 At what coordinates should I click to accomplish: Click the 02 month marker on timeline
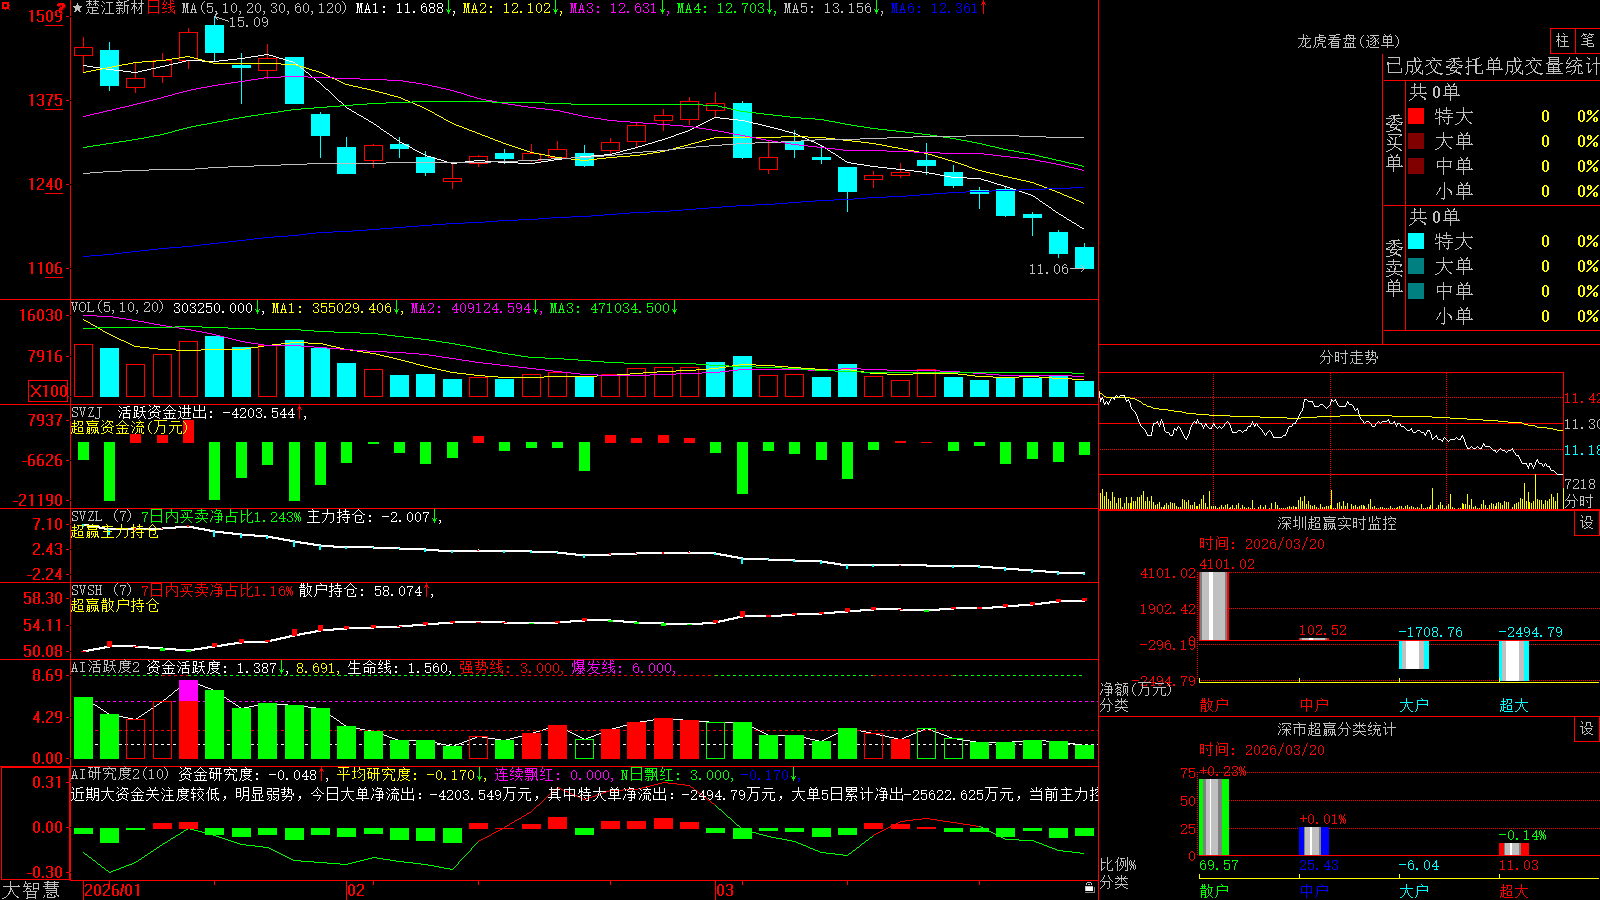(356, 890)
